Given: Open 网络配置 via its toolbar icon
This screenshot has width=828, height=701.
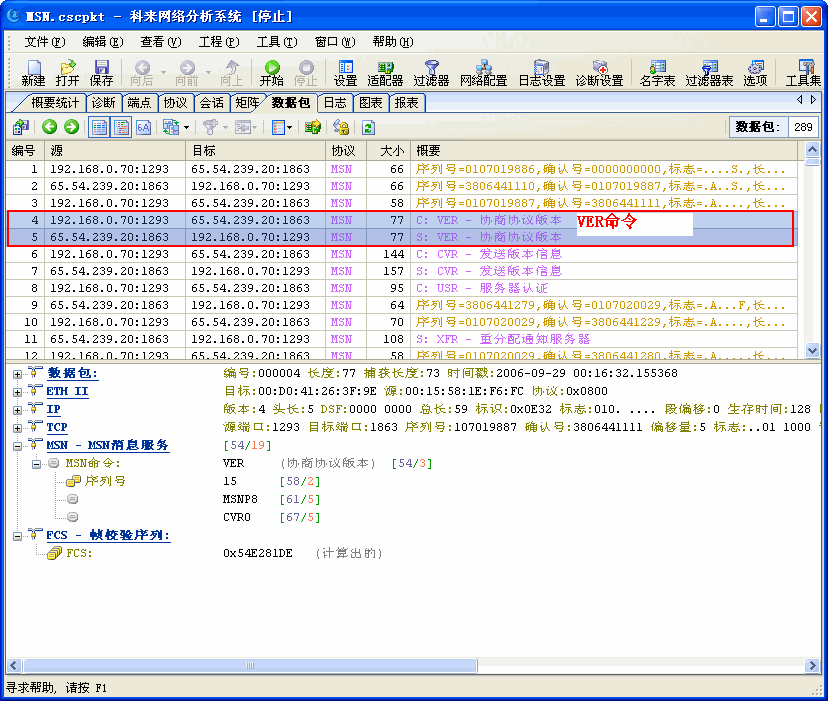Looking at the screenshot, I should coord(485,73).
